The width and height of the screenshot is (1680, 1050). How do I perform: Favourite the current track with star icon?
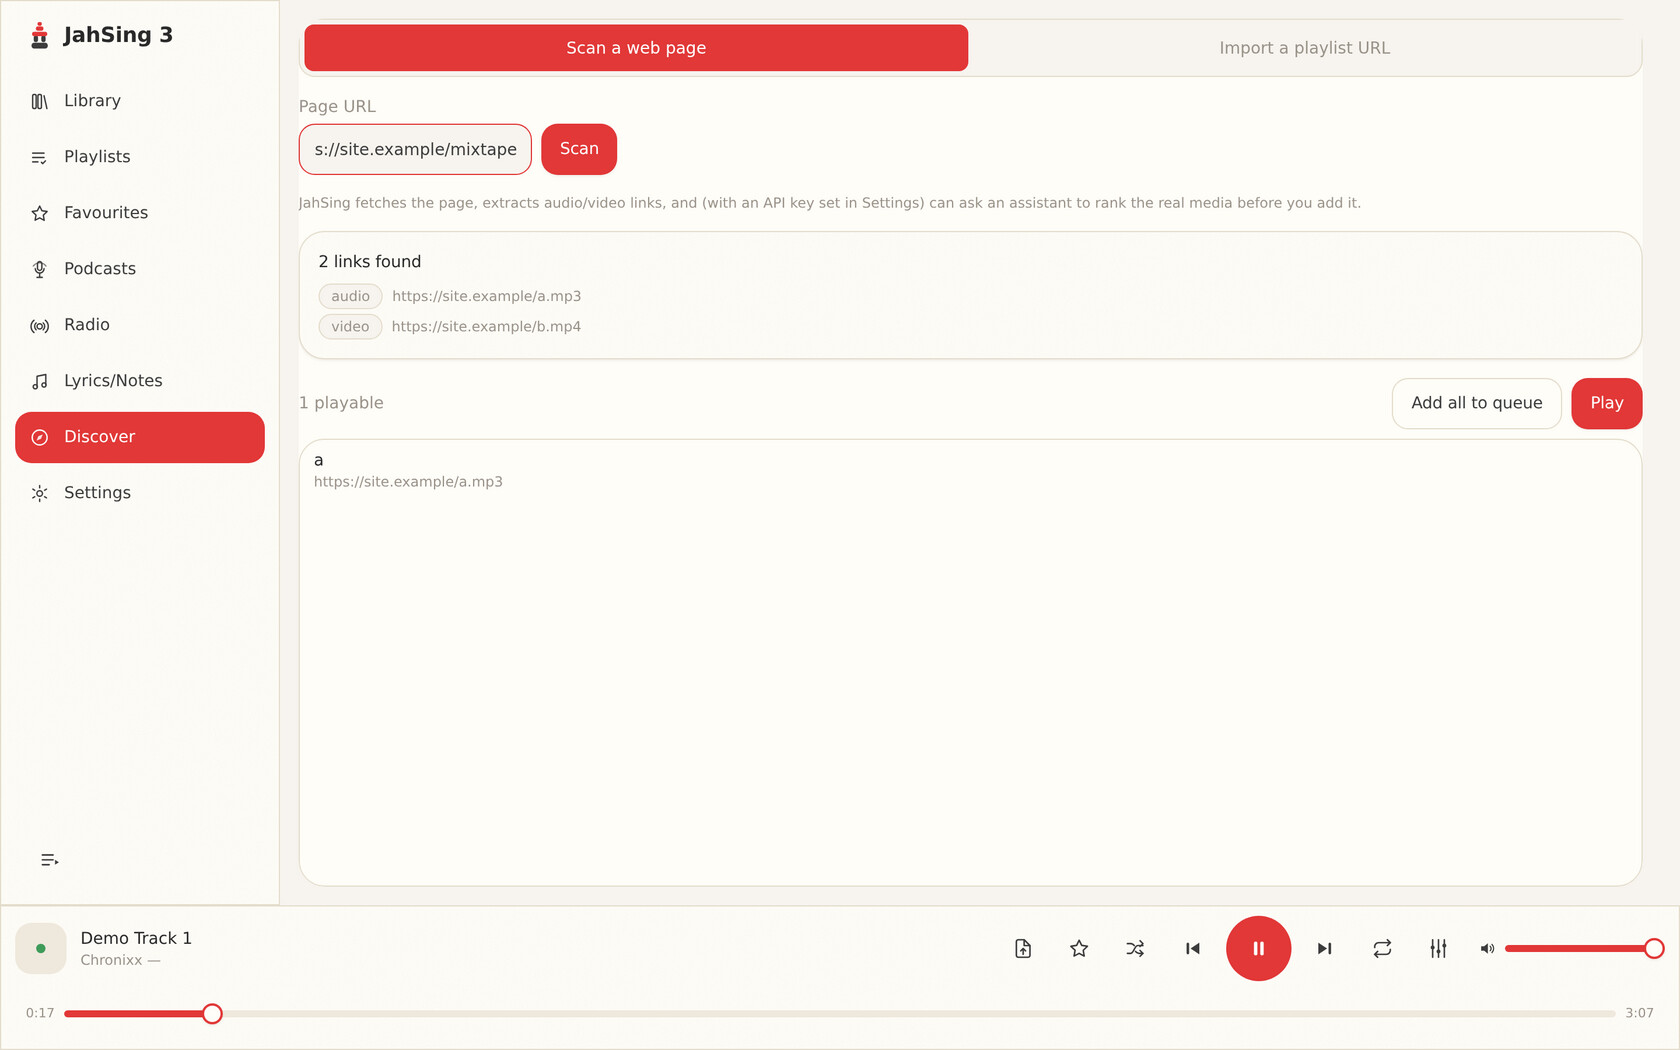click(x=1079, y=949)
